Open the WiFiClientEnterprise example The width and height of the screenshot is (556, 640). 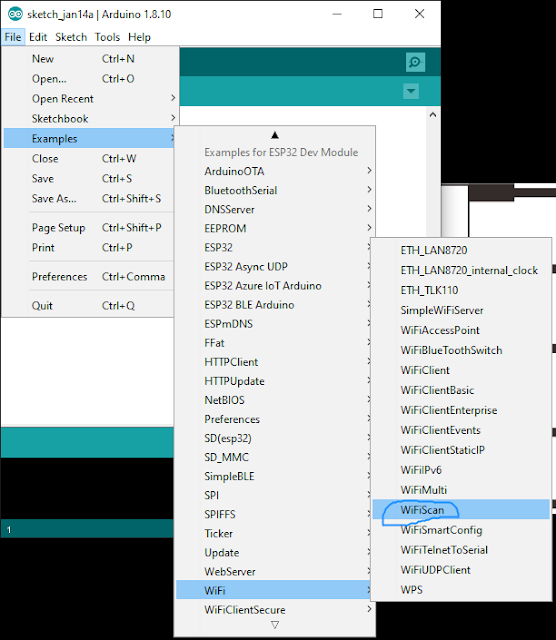coord(461,410)
